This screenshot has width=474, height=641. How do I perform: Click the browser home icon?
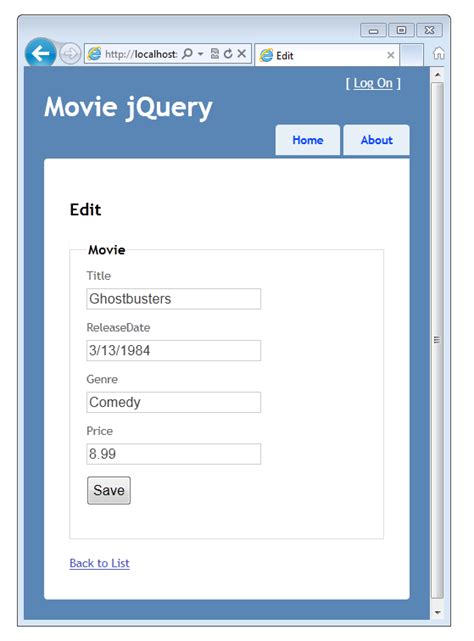(x=438, y=54)
